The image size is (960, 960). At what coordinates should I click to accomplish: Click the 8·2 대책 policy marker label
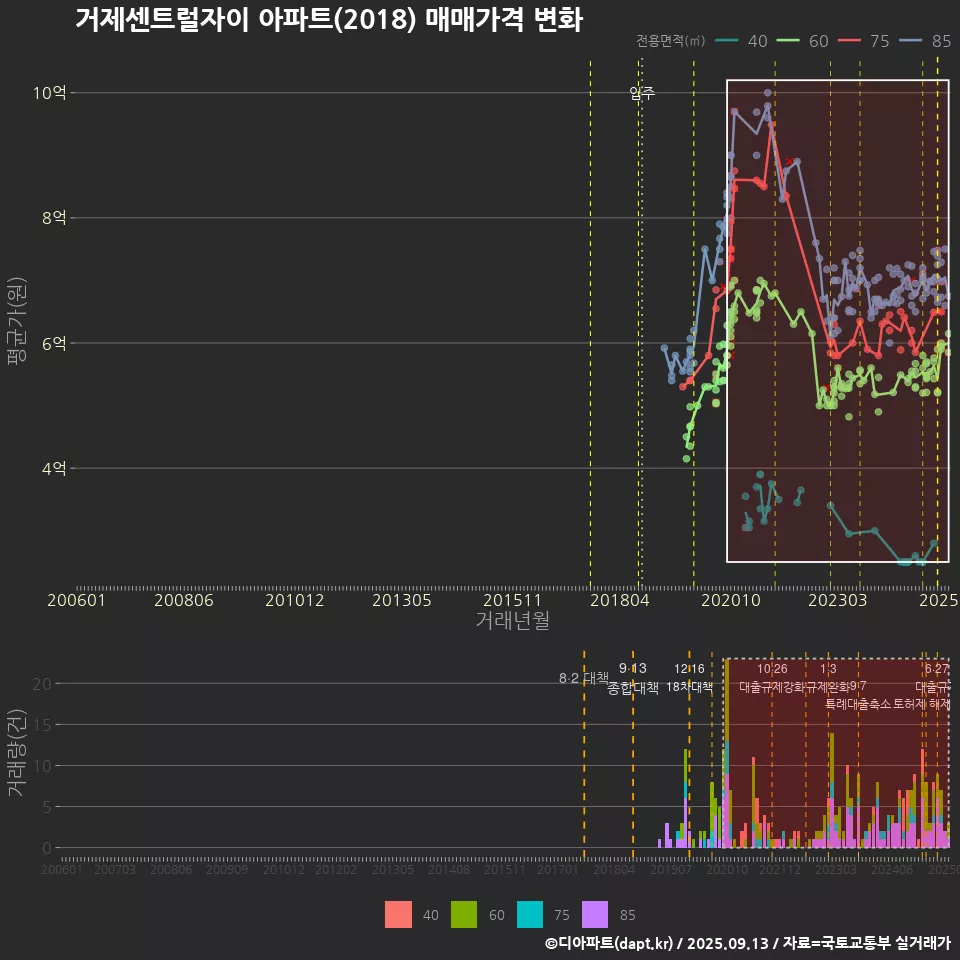tap(583, 678)
